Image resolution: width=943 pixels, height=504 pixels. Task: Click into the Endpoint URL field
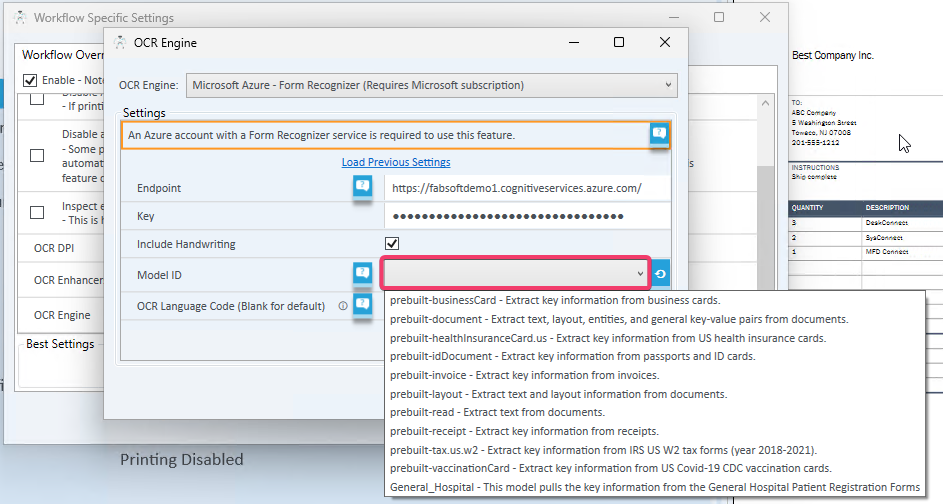coord(526,187)
